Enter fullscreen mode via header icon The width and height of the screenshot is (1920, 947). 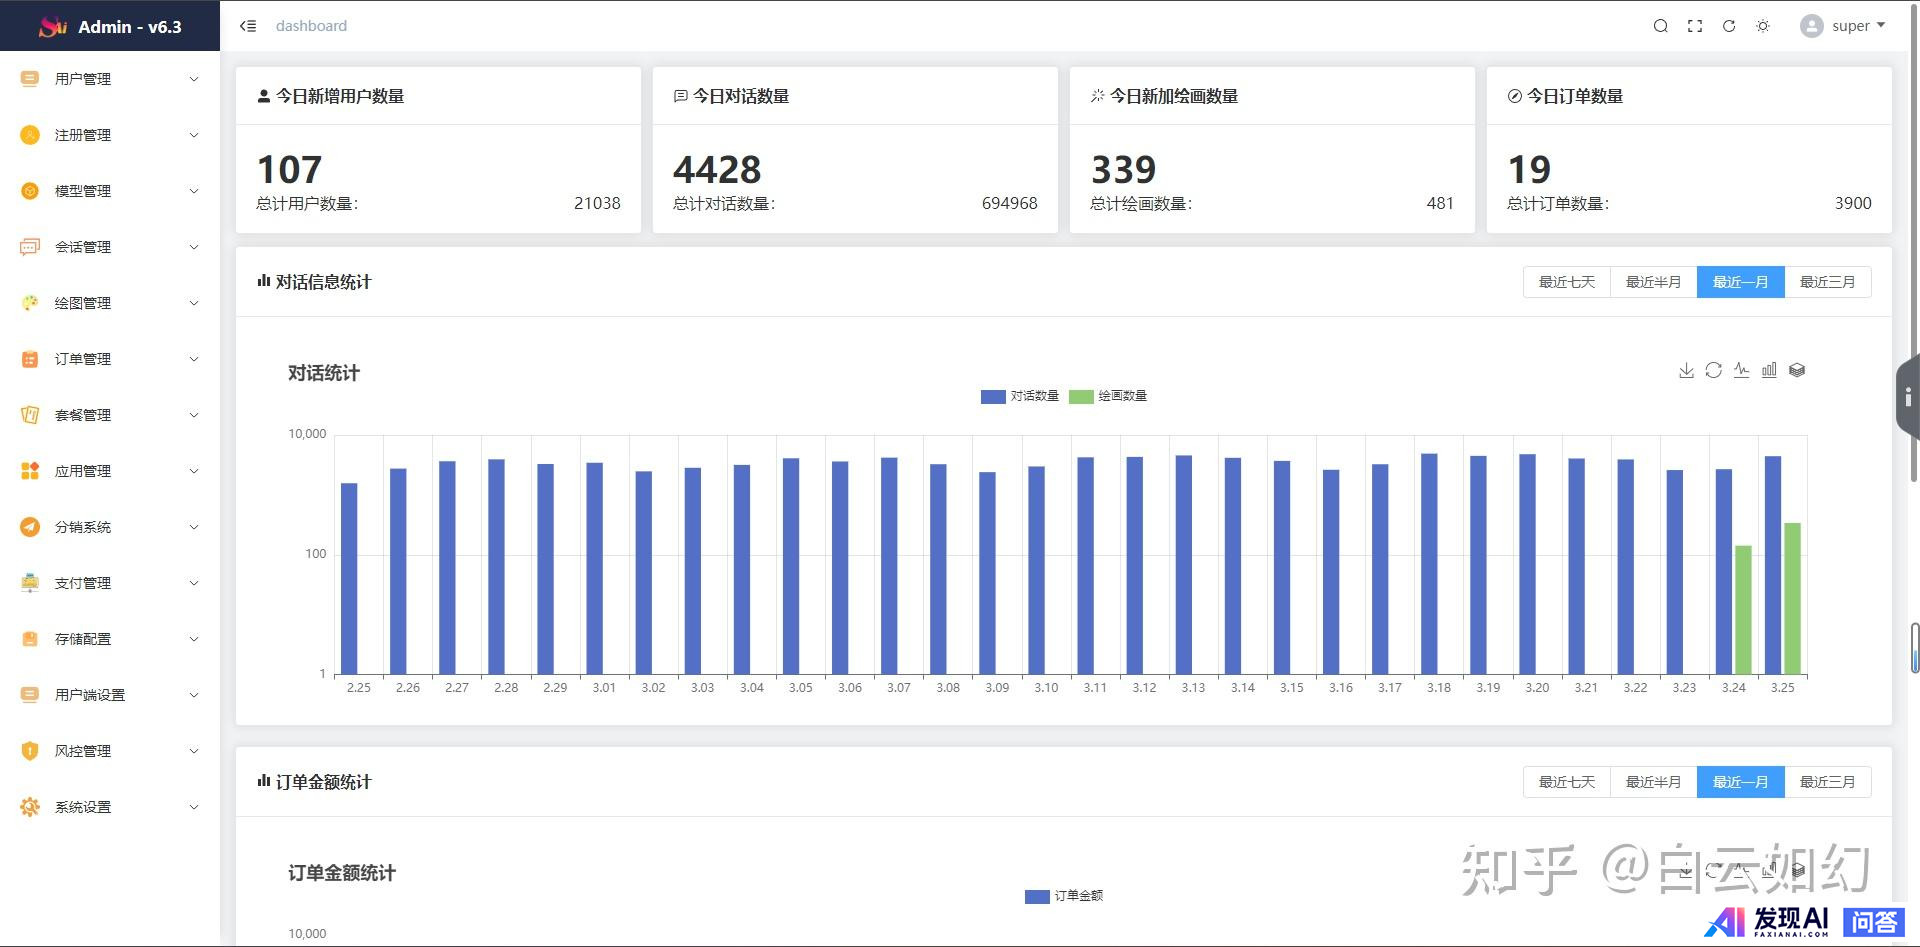pyautogui.click(x=1694, y=26)
